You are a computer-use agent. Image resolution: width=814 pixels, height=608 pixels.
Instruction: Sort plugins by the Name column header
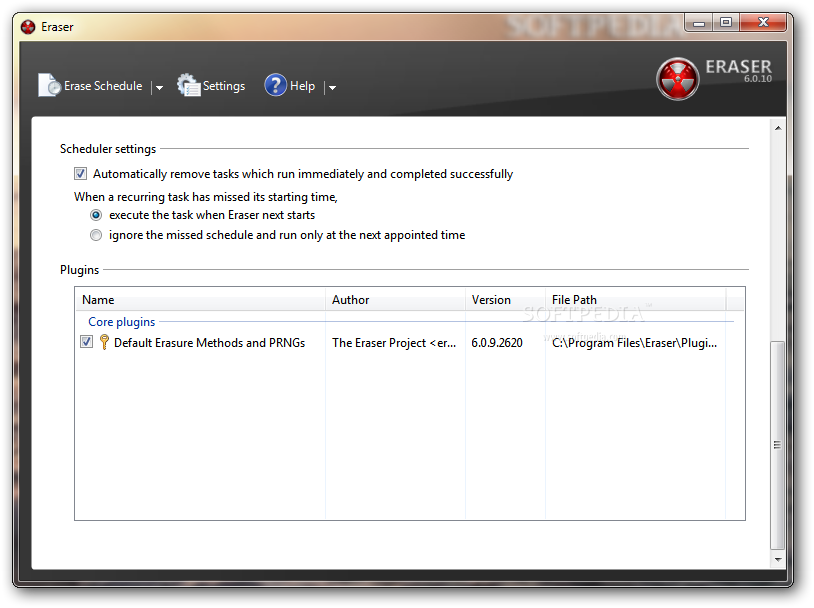click(x=200, y=300)
